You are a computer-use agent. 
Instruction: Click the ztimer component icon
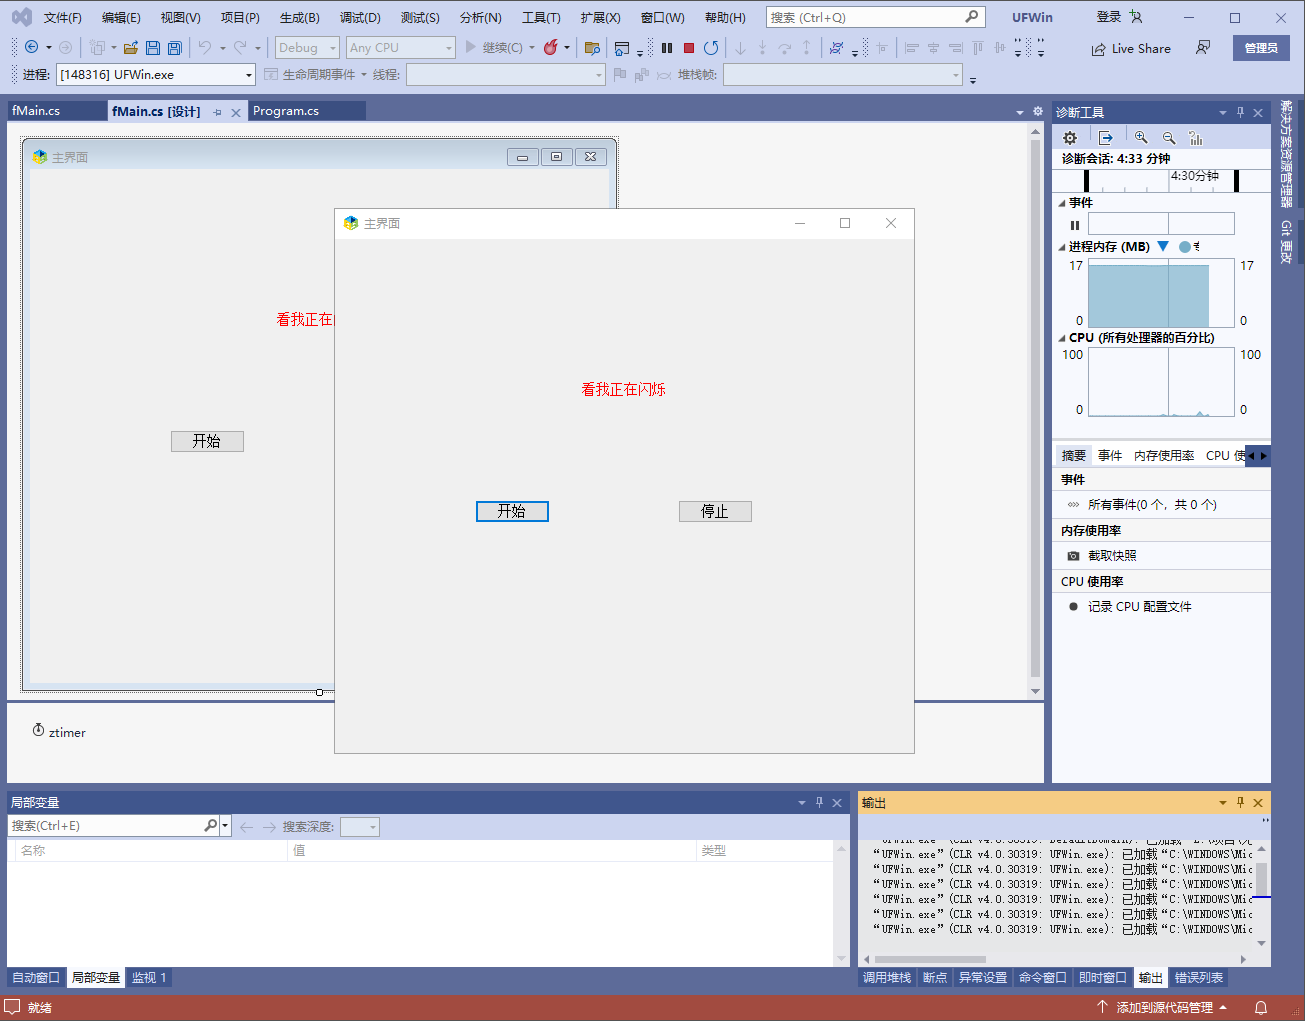[38, 730]
